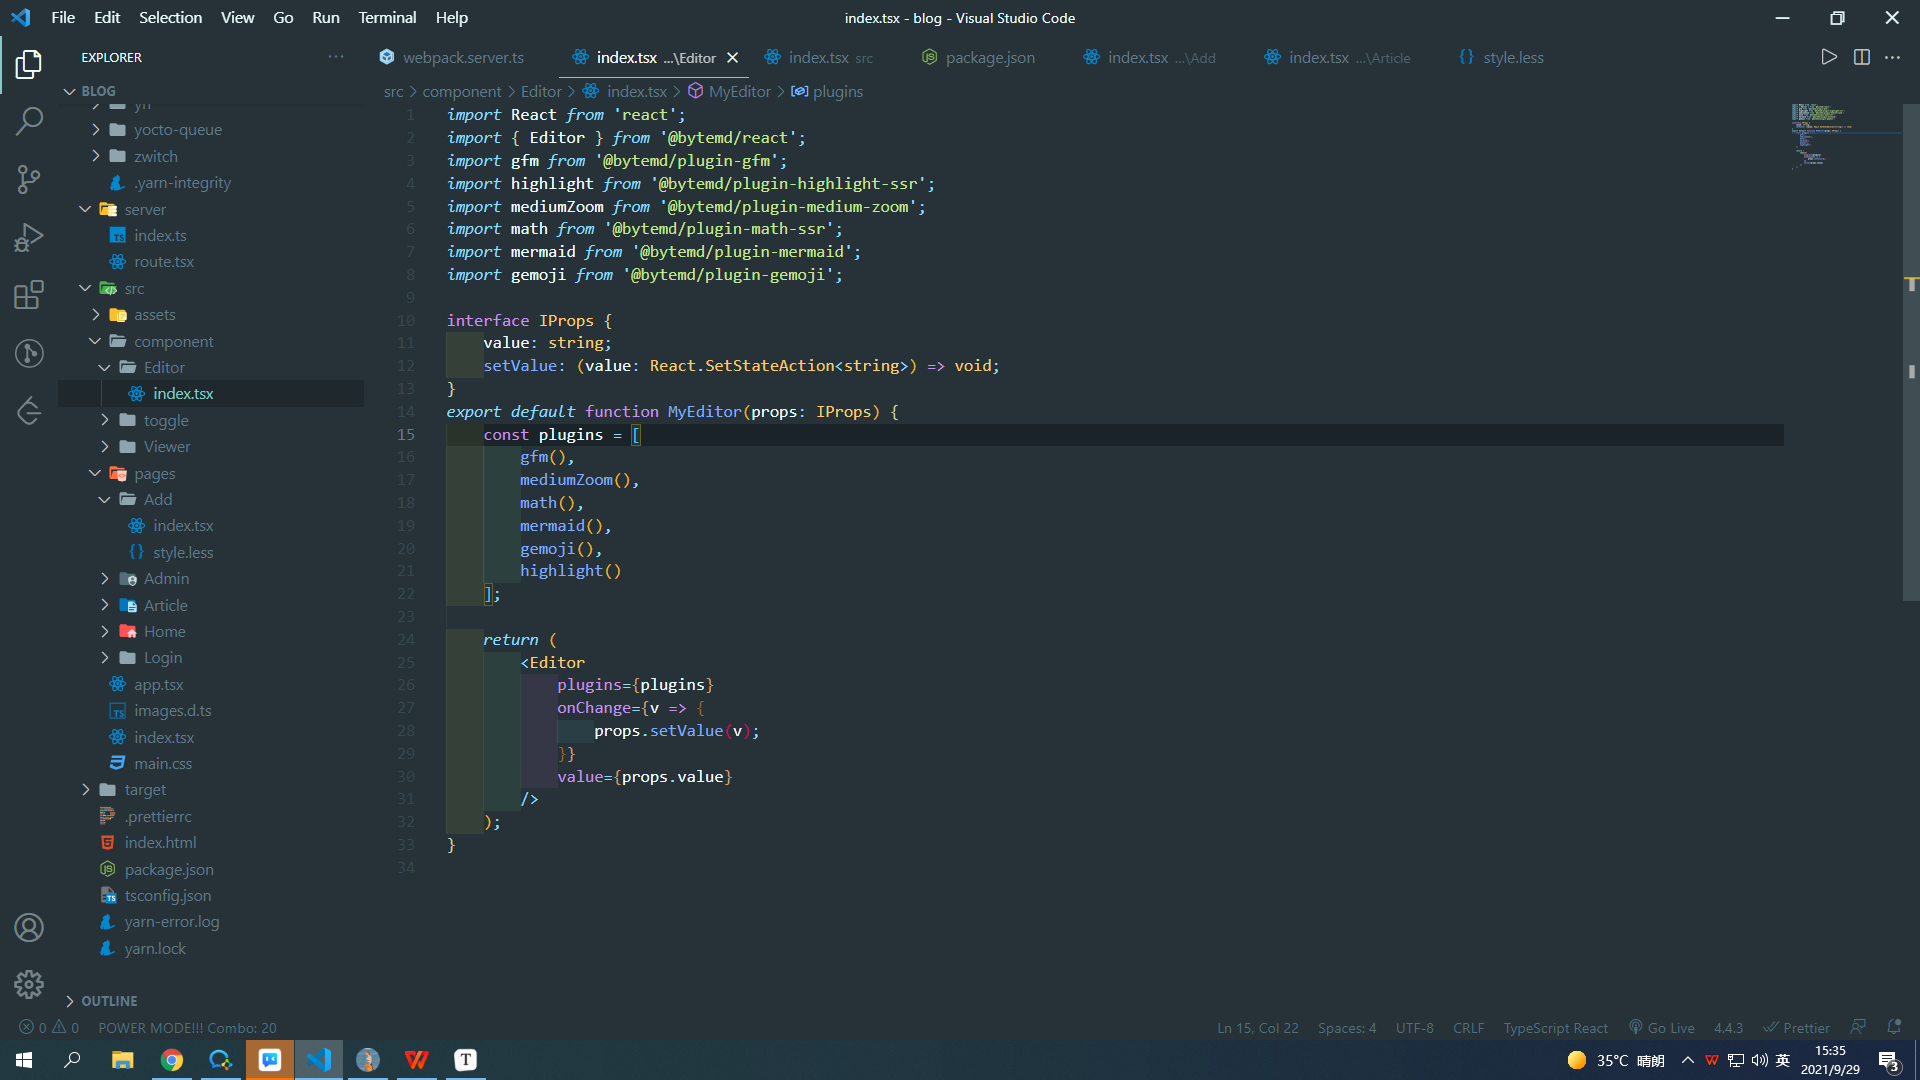
Task: Open the Source Control view
Action: (x=29, y=180)
